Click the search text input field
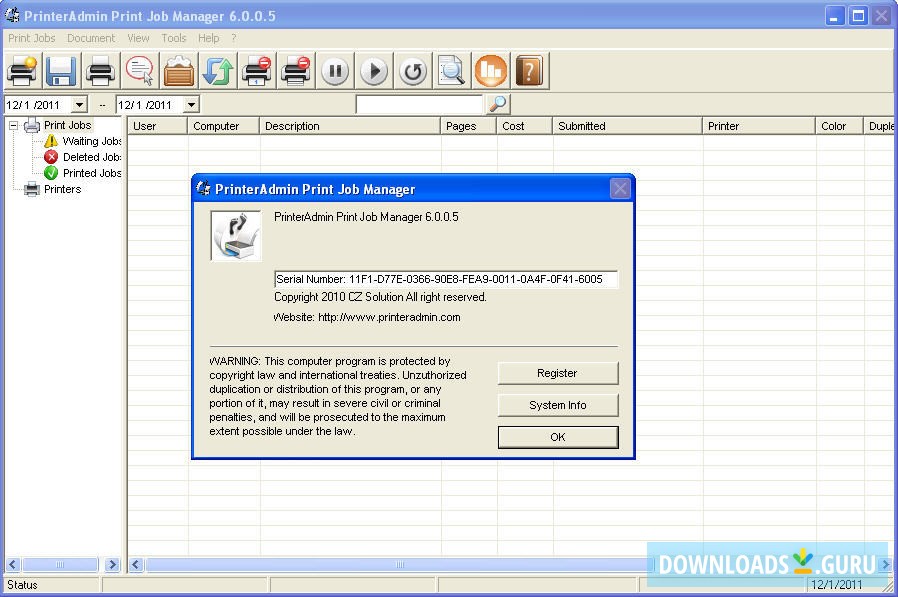 [x=419, y=105]
